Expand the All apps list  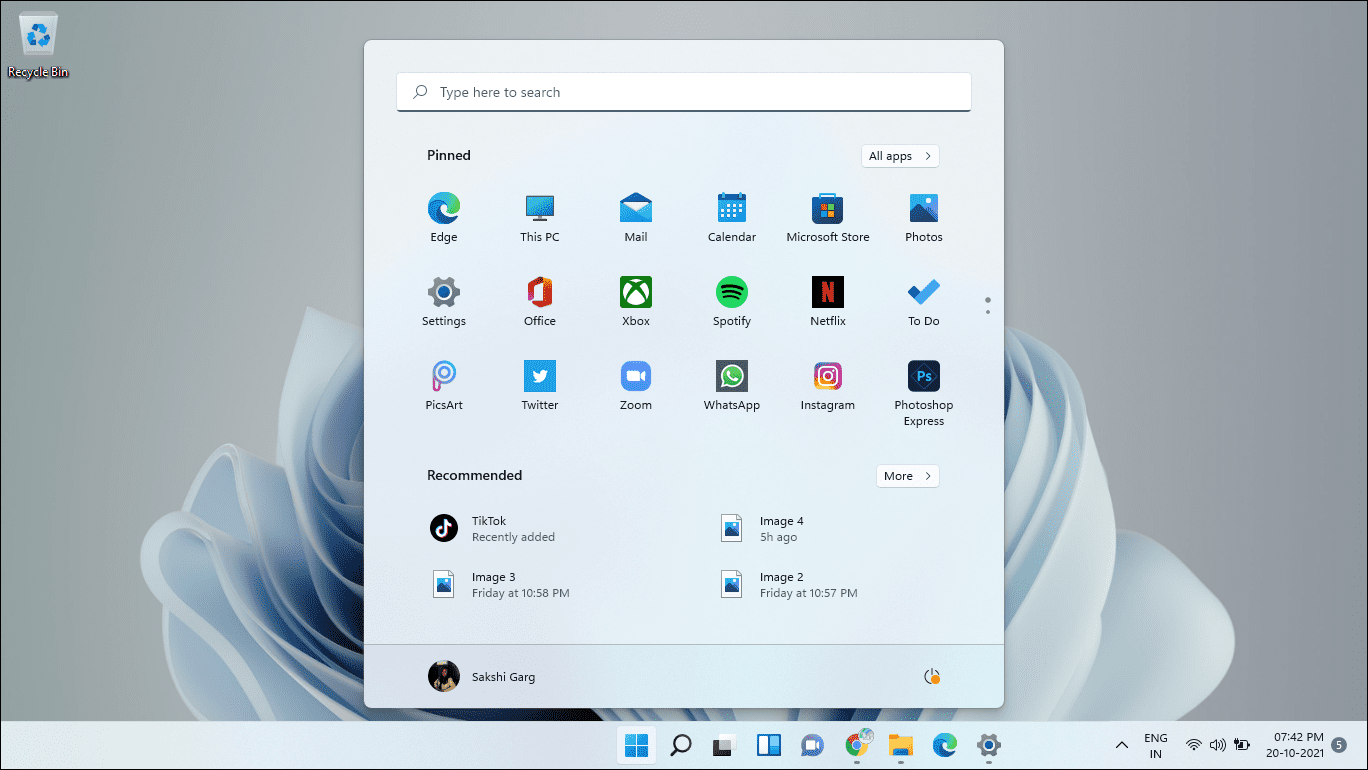(899, 156)
